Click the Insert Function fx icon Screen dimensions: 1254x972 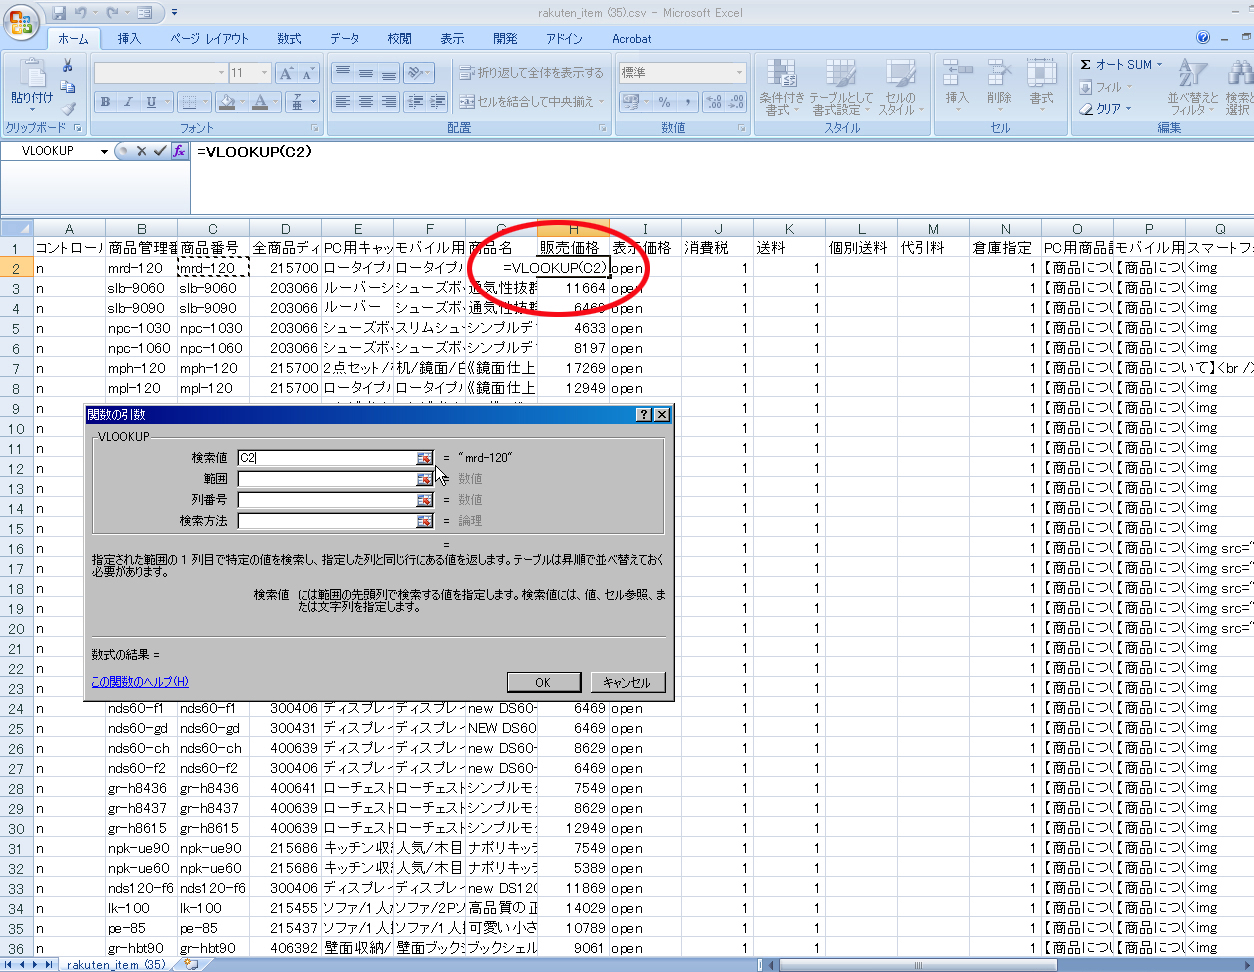(179, 151)
